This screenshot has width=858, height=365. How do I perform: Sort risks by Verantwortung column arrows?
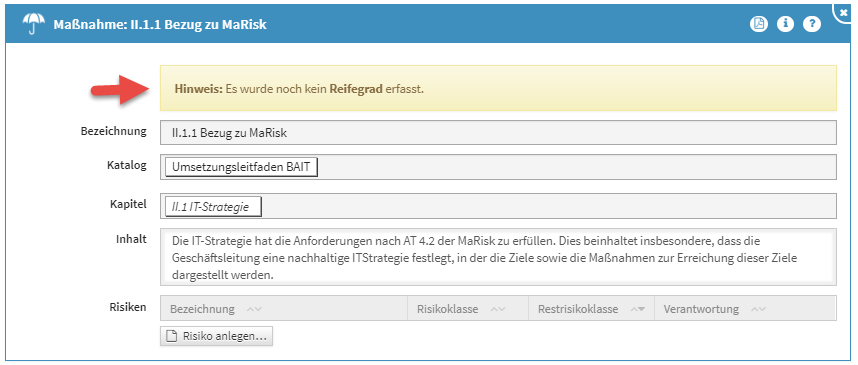pos(758,309)
